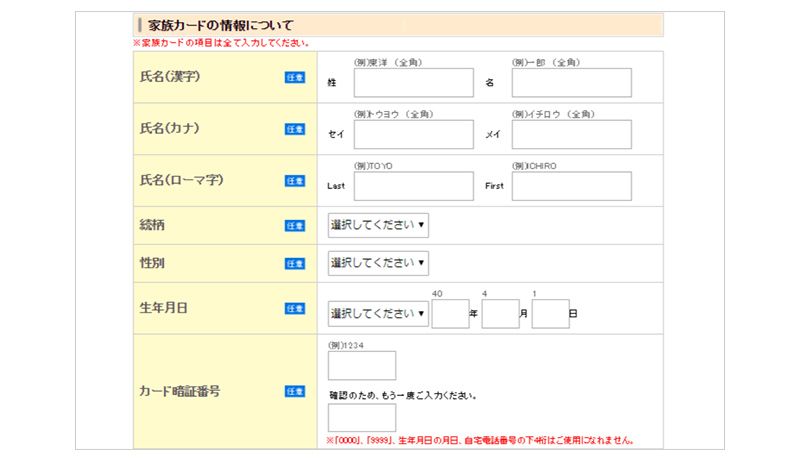Click the (例)TOYO example hint
Viewport: 799px width, 459px height.
coord(374,166)
